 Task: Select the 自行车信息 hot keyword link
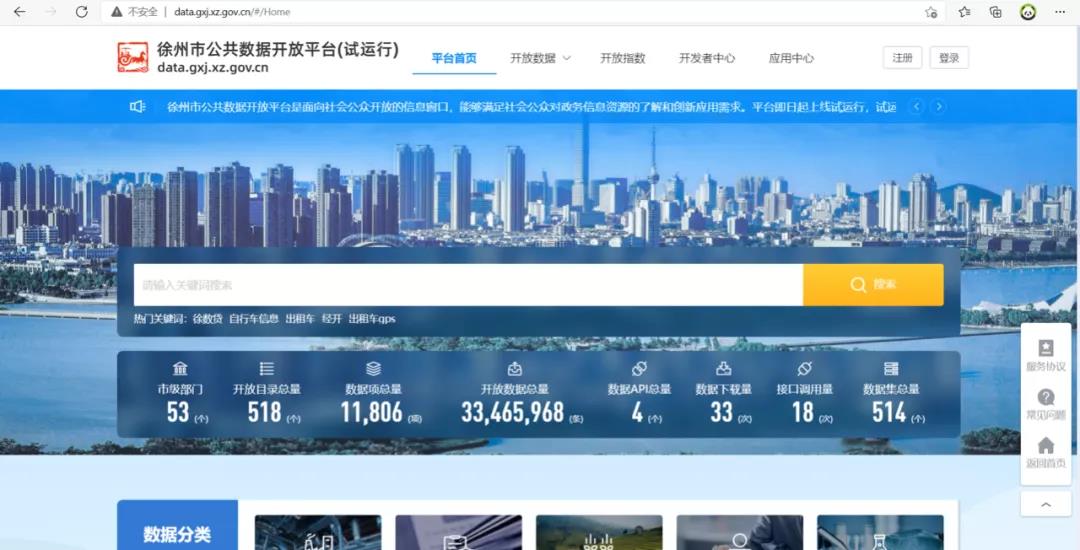(x=253, y=319)
